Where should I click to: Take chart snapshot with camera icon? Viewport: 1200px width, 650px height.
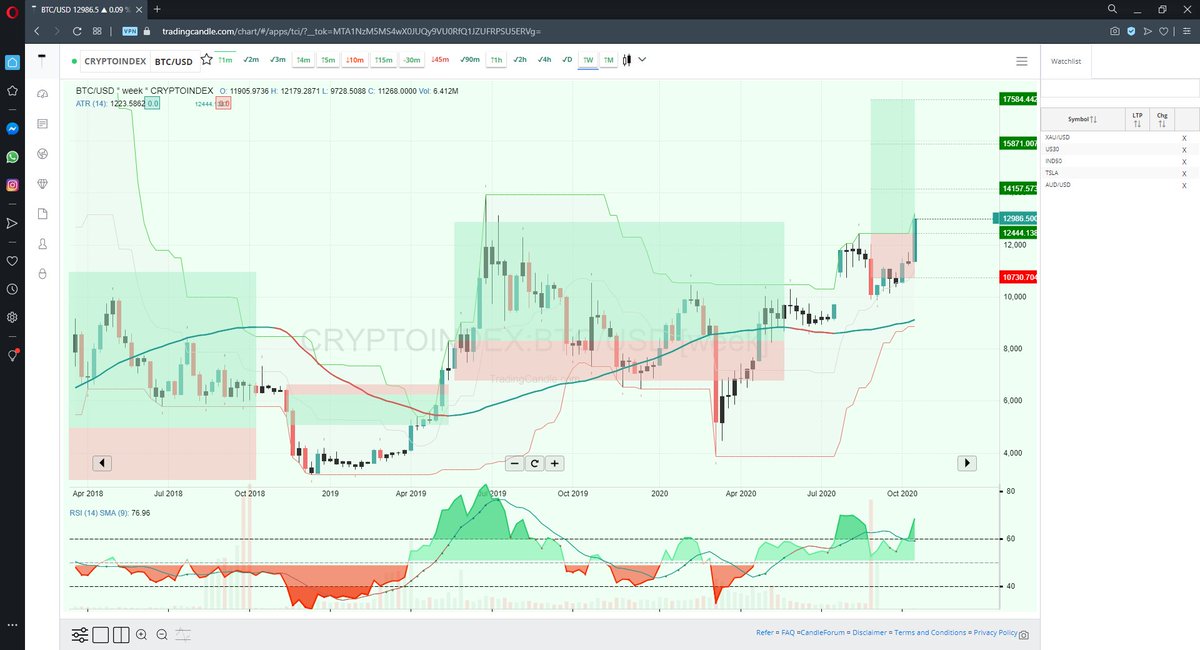coord(1024,635)
